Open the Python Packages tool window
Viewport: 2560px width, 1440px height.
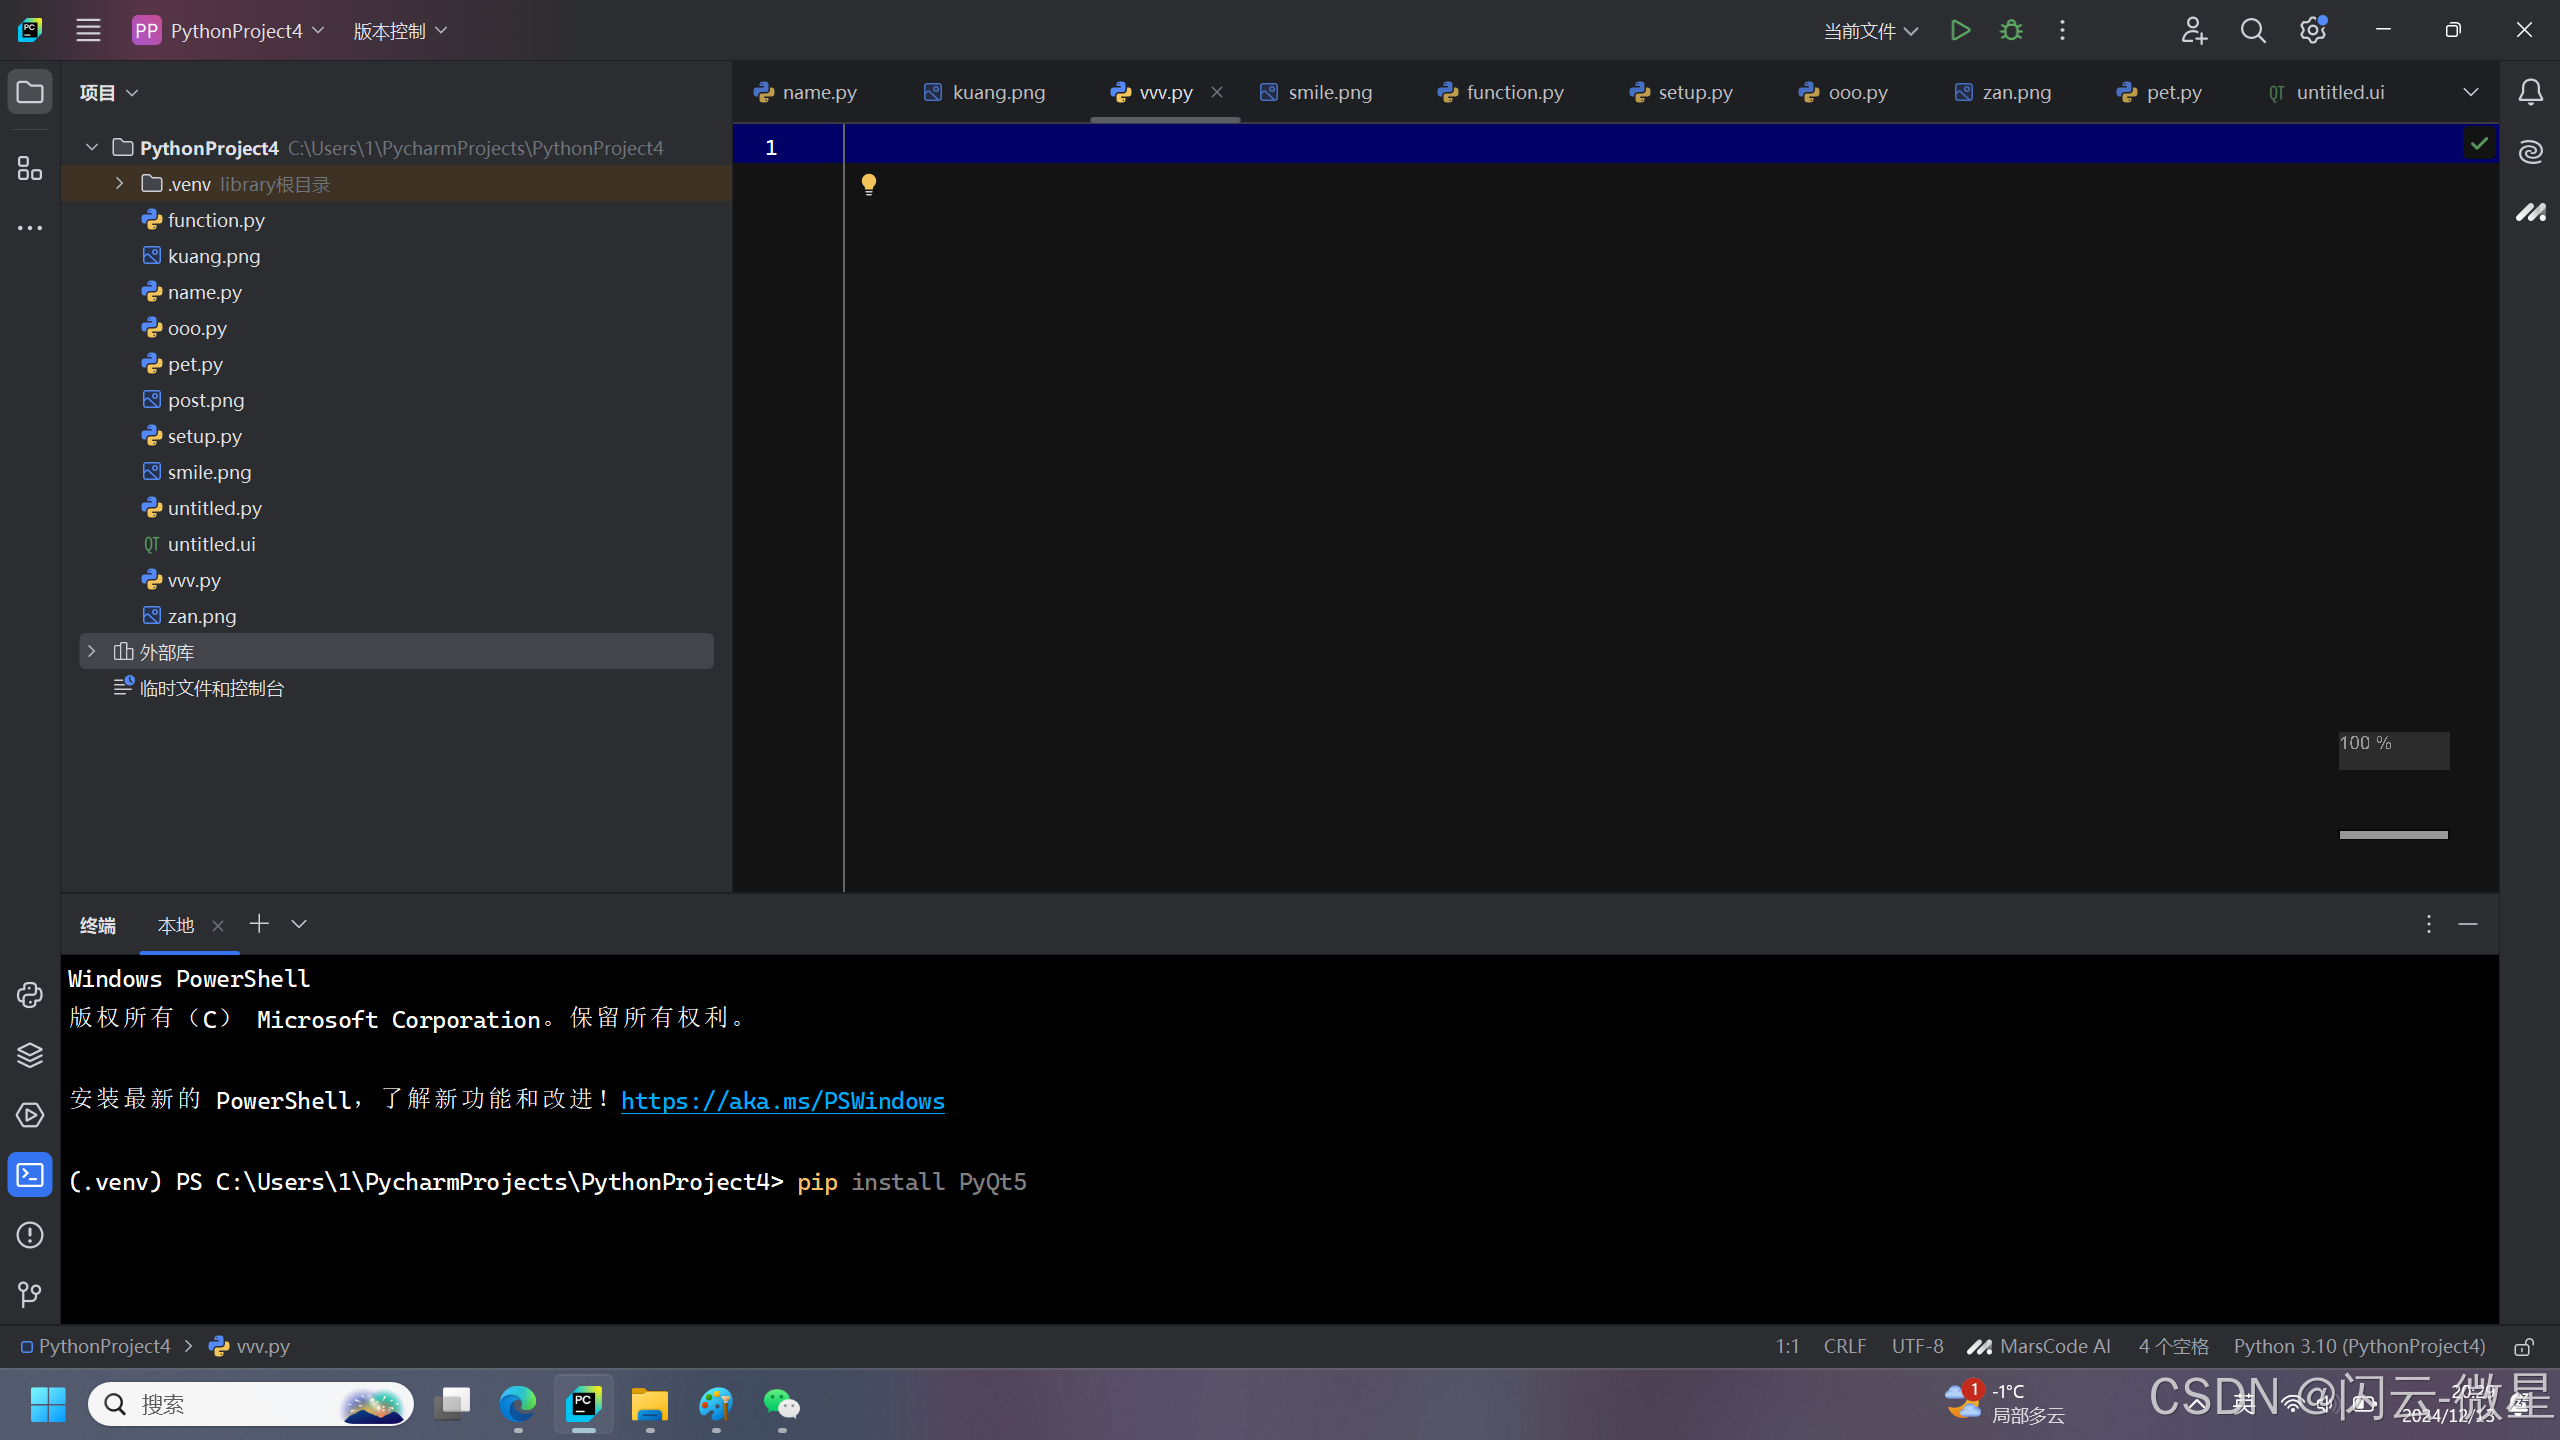pos(30,1055)
